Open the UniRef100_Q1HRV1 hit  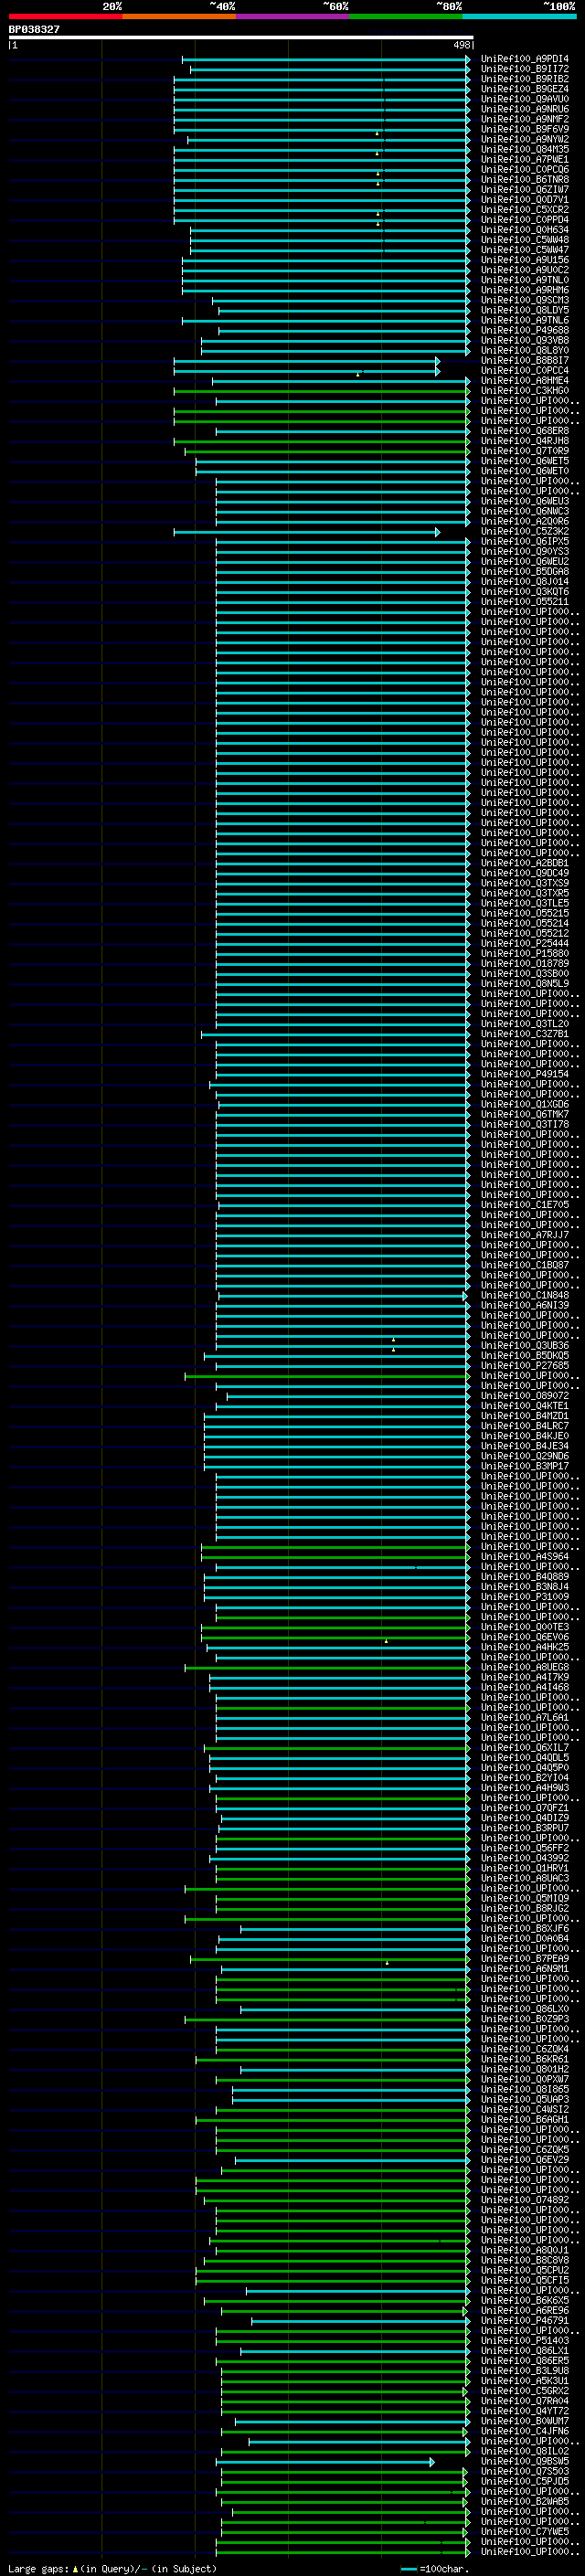pos(524,1869)
